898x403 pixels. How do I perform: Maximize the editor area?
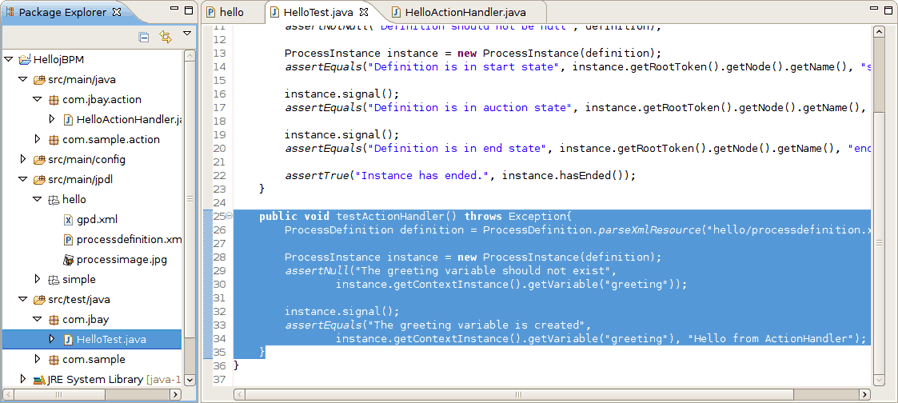coord(887,9)
